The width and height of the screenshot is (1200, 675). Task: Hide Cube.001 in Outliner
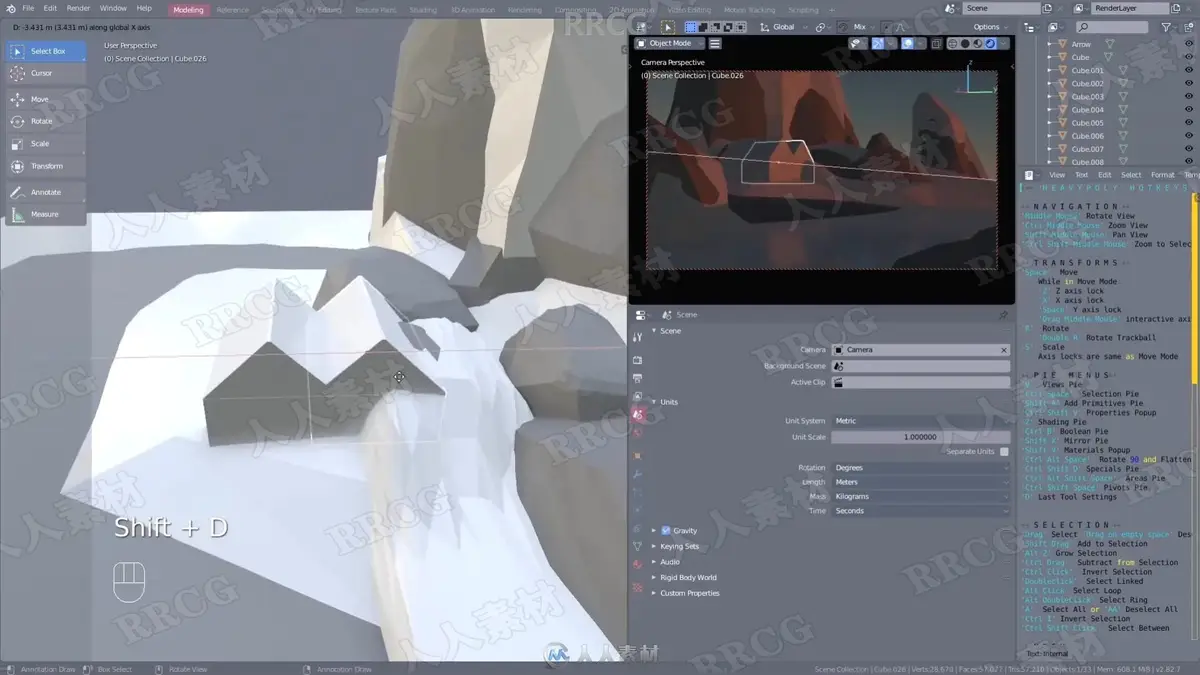(1189, 70)
